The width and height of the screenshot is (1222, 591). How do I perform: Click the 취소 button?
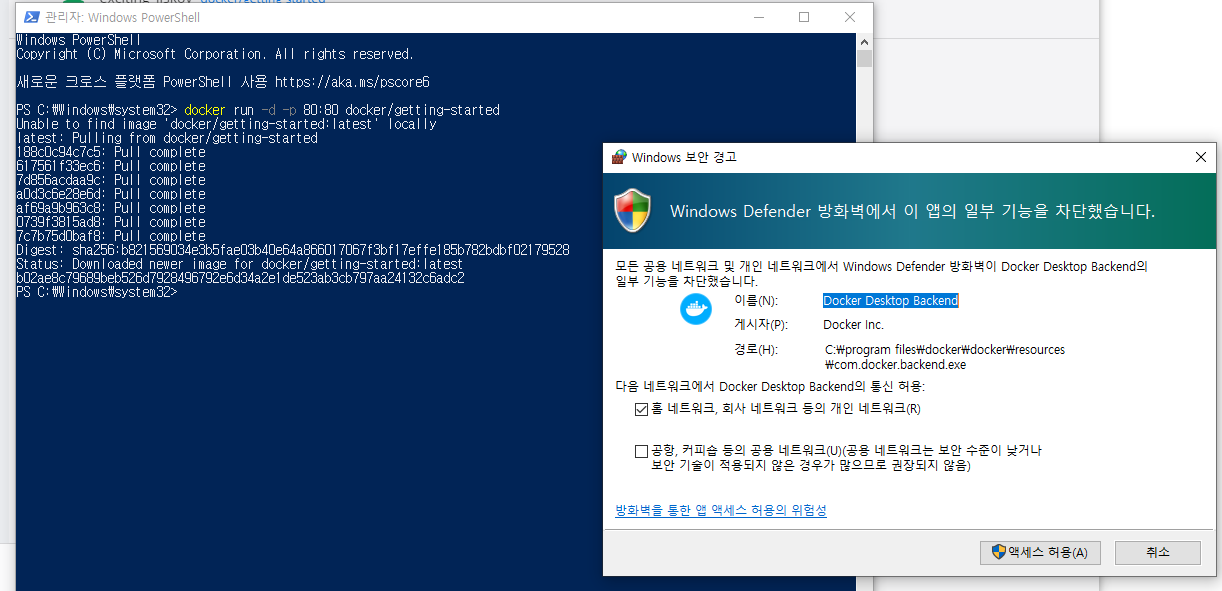[x=1158, y=552]
